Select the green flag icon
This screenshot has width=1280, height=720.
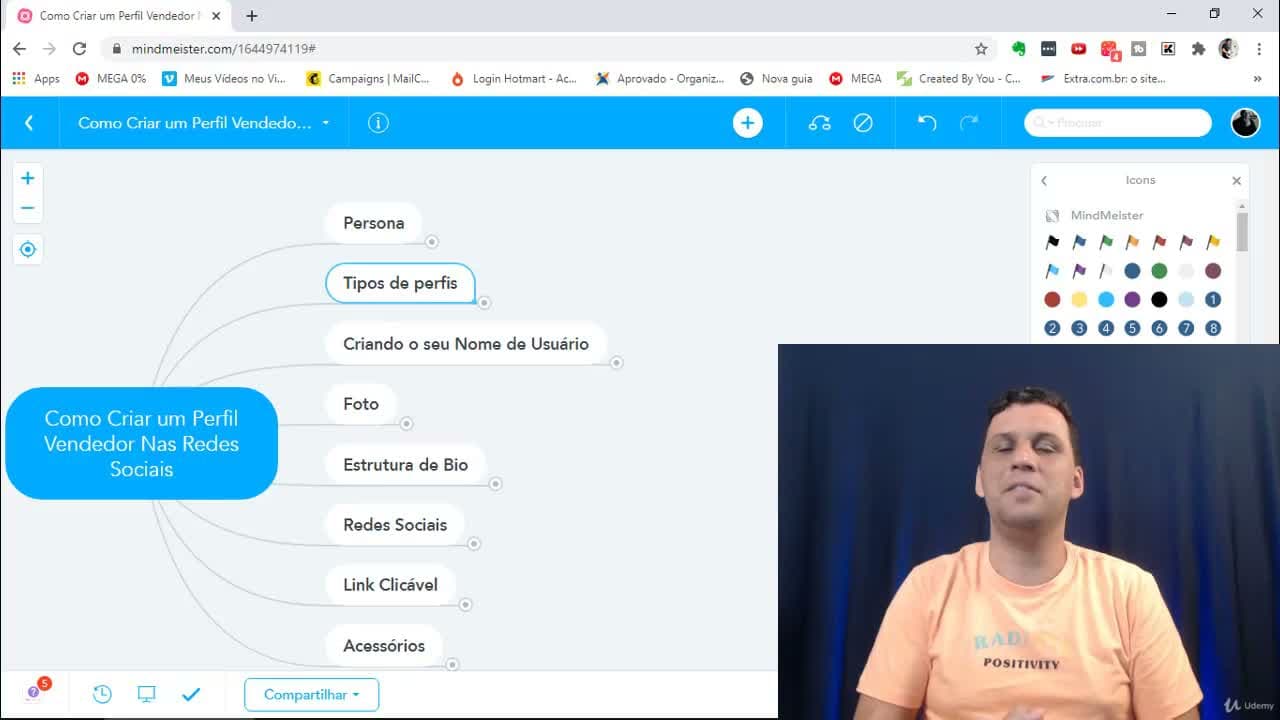point(1106,242)
